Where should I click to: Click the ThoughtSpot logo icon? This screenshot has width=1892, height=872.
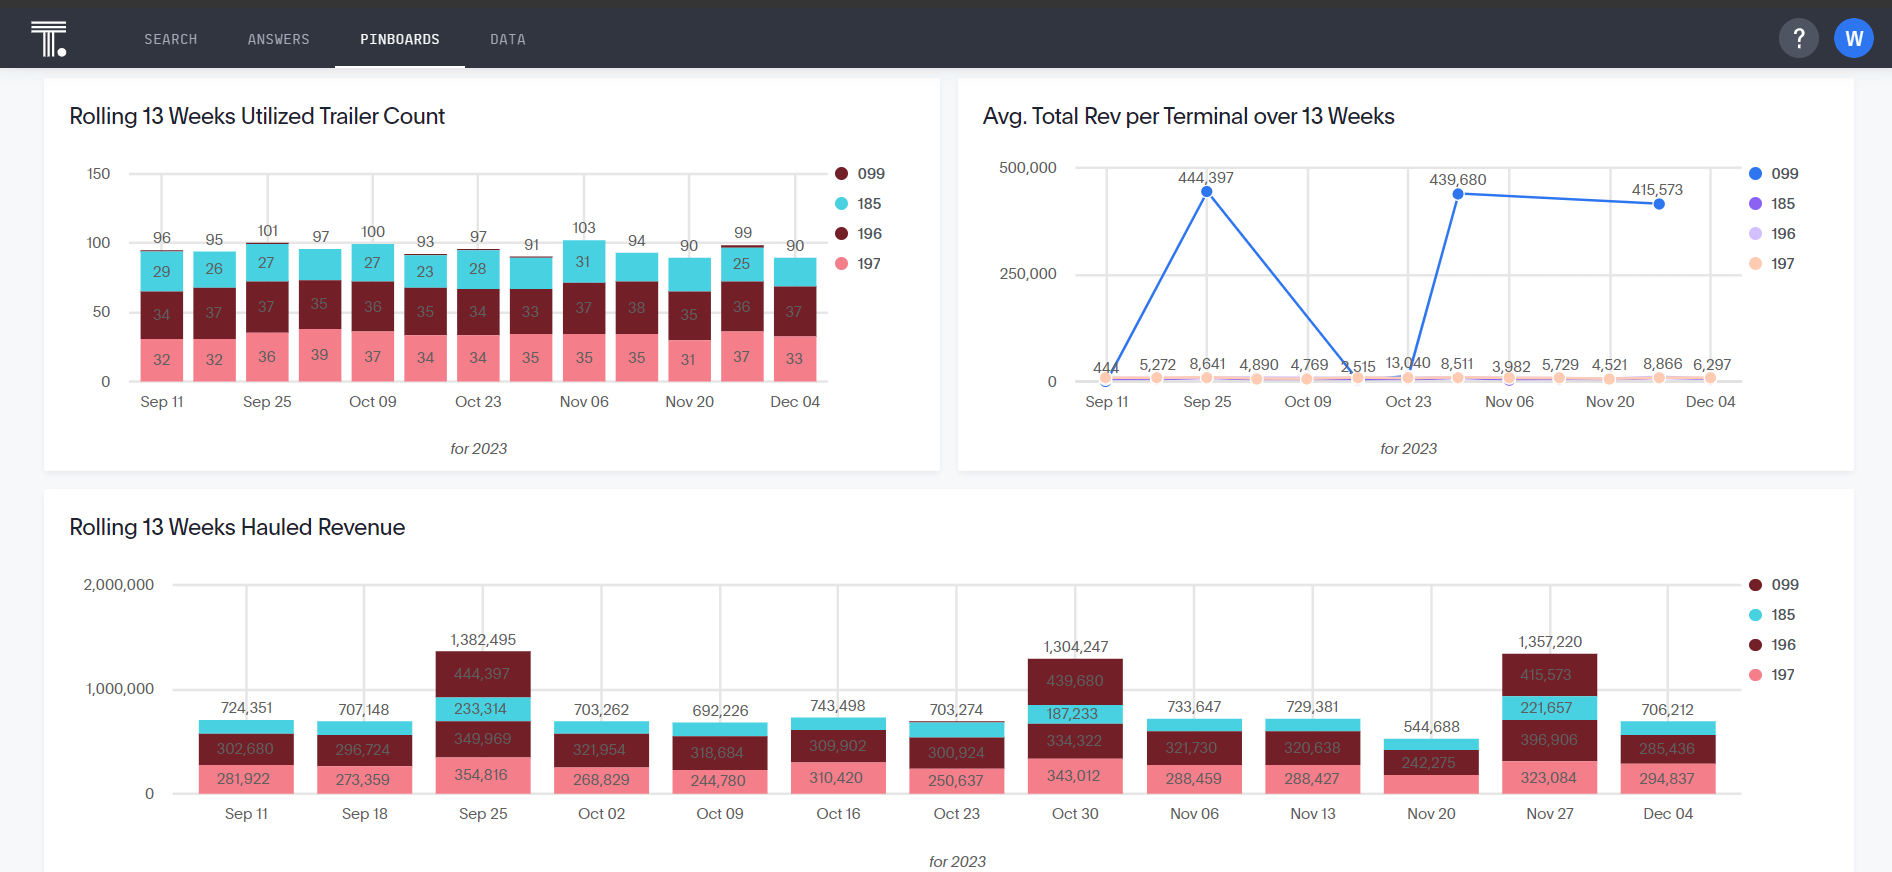coord(48,38)
